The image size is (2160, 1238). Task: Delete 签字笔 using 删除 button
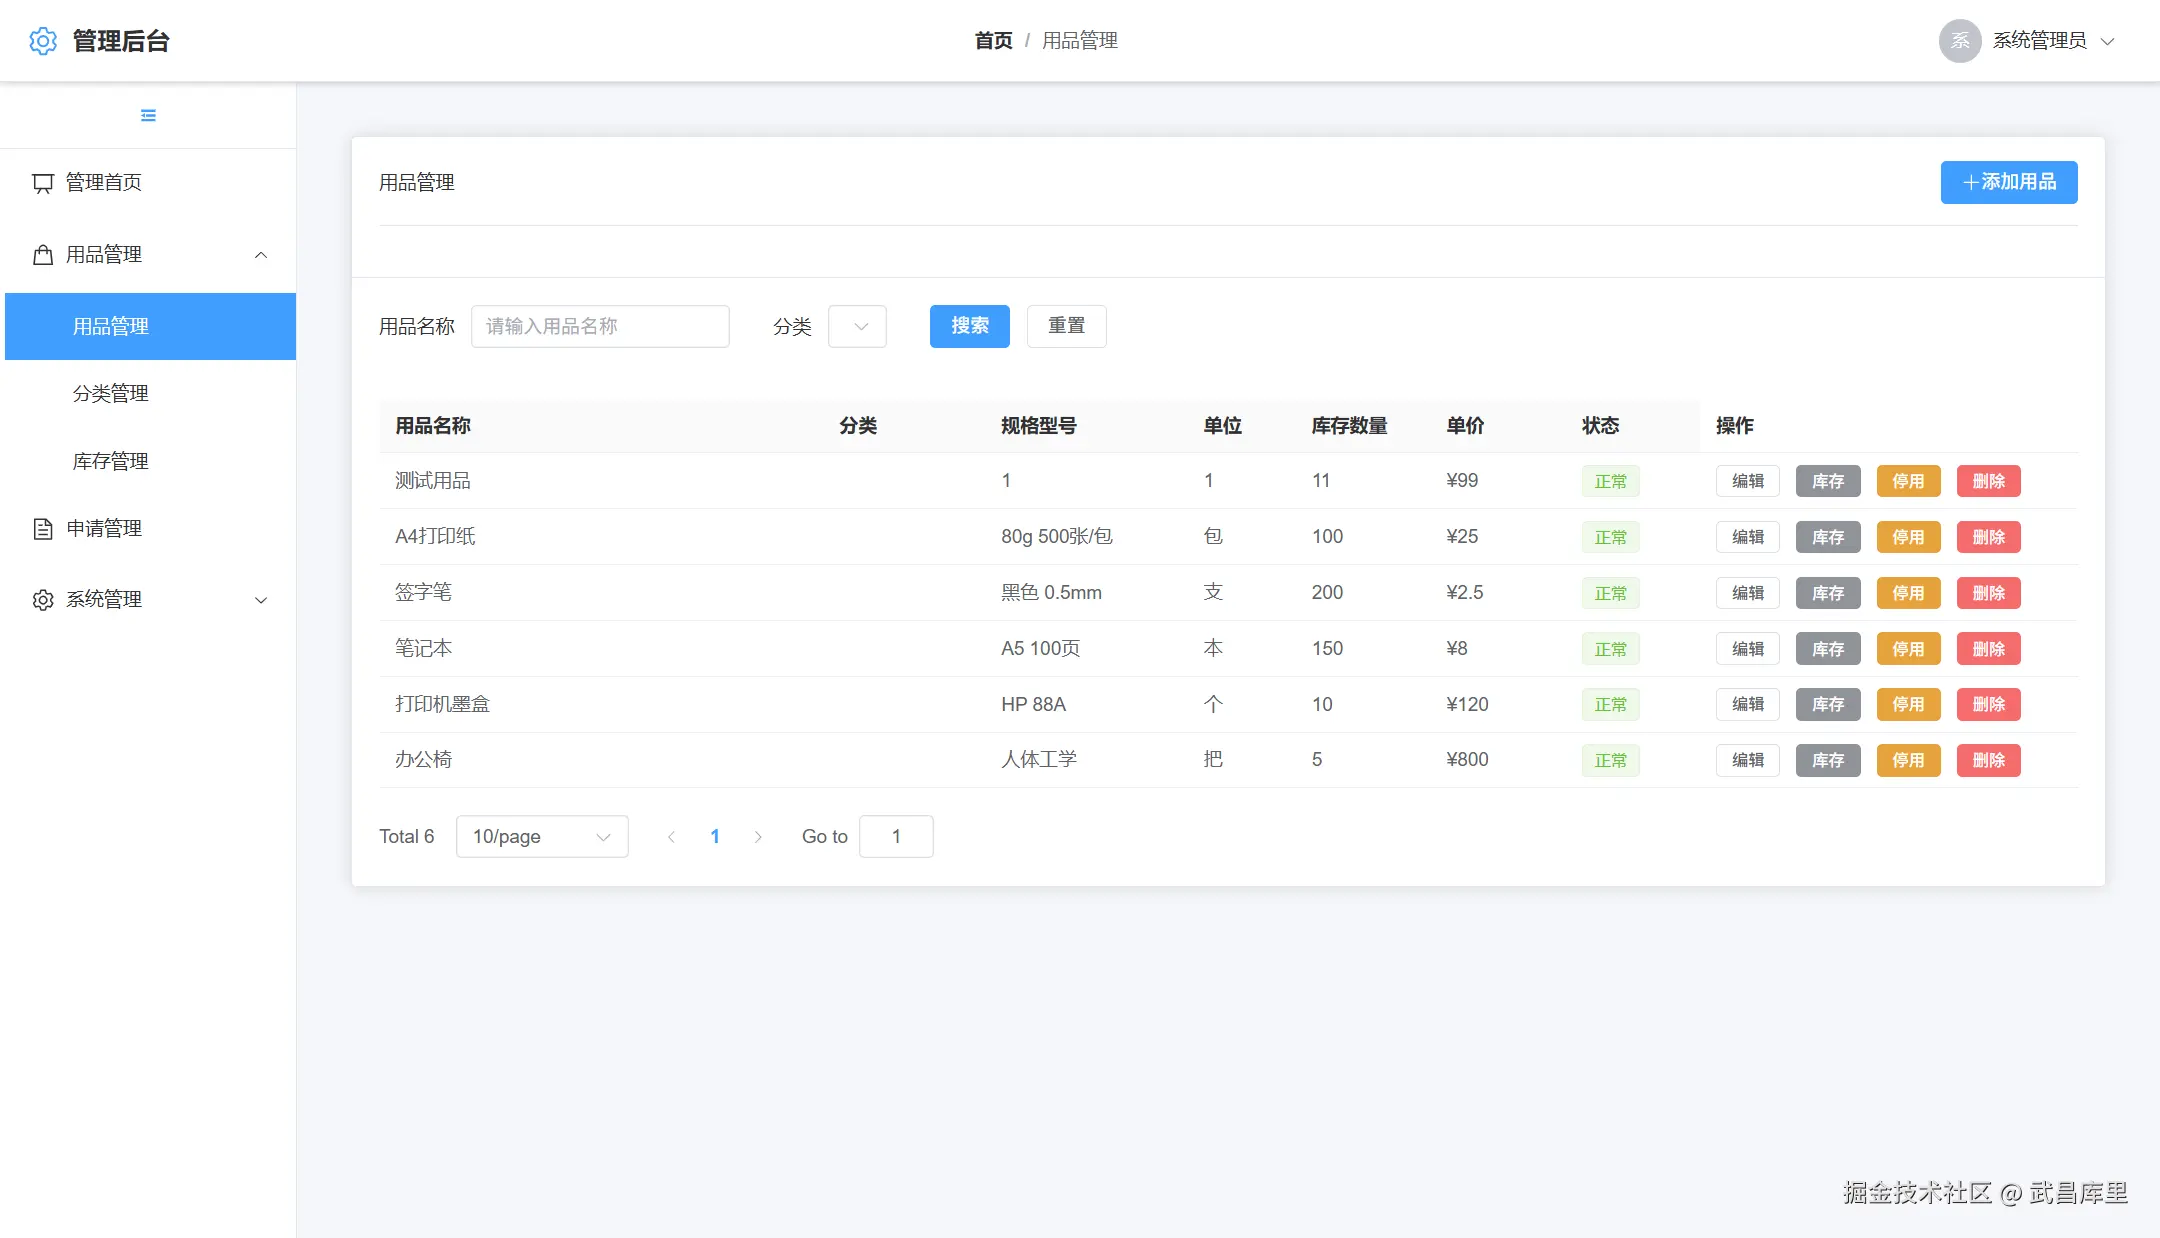[x=1987, y=593]
